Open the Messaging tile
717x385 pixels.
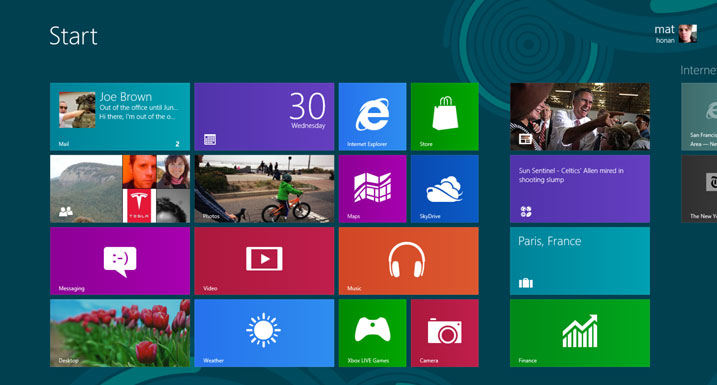coord(120,261)
